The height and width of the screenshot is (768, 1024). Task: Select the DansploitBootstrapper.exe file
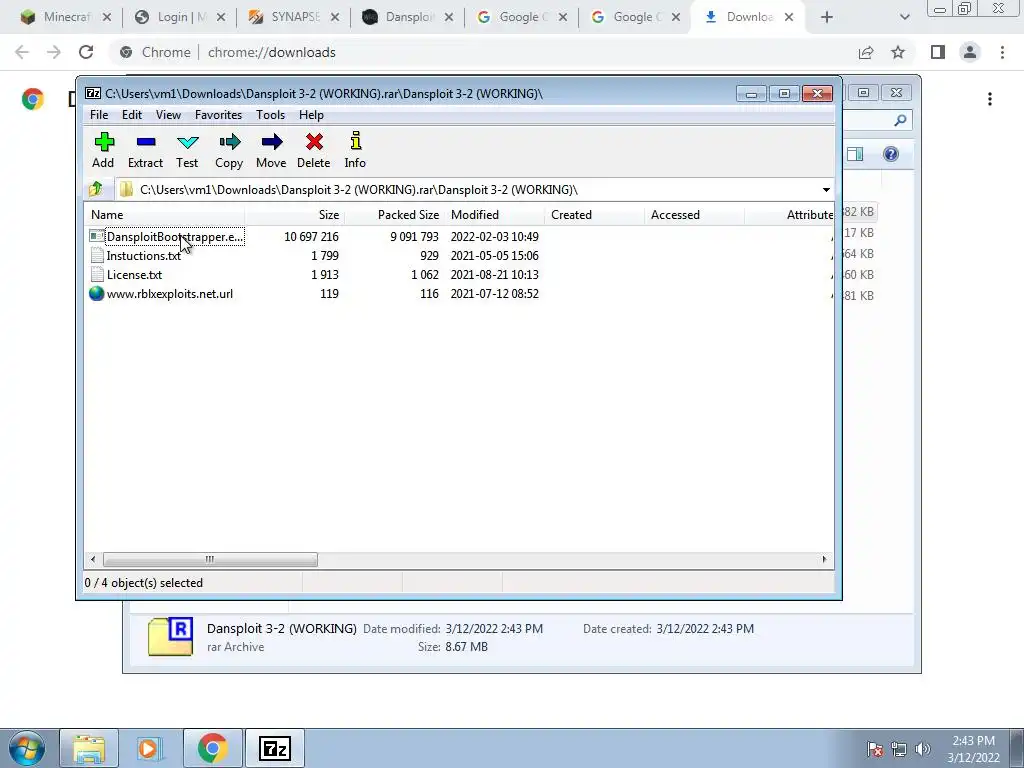pos(167,236)
